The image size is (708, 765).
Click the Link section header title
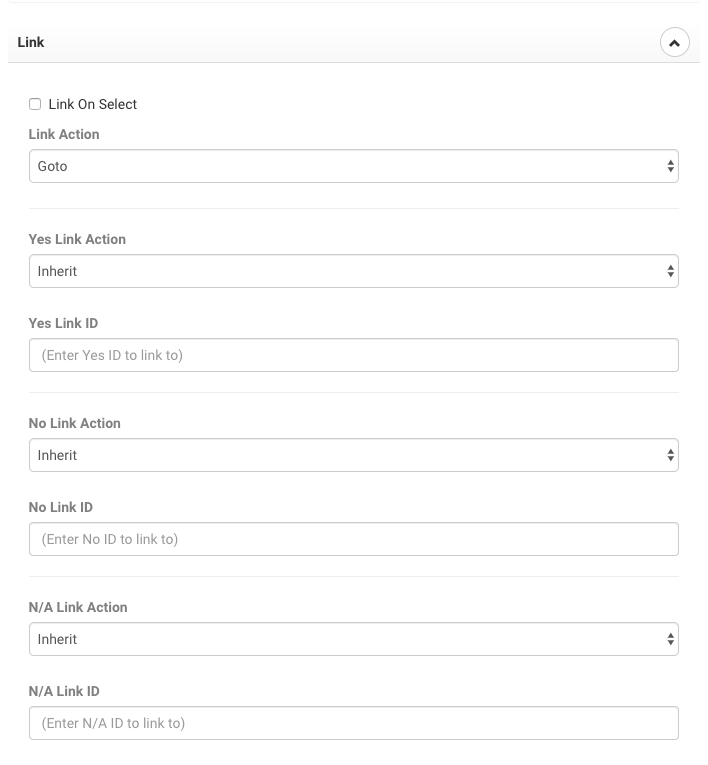pos(31,43)
